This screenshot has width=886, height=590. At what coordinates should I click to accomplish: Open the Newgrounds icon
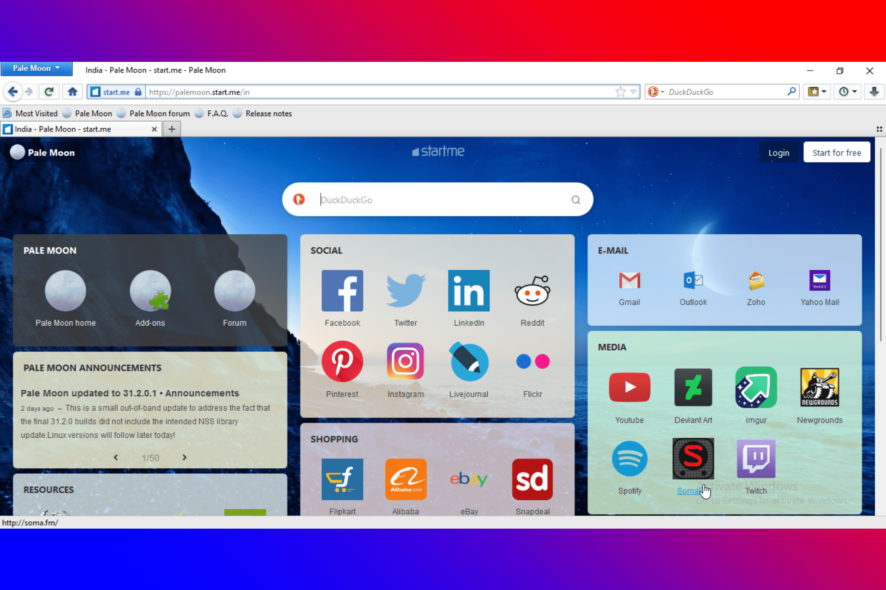[819, 387]
